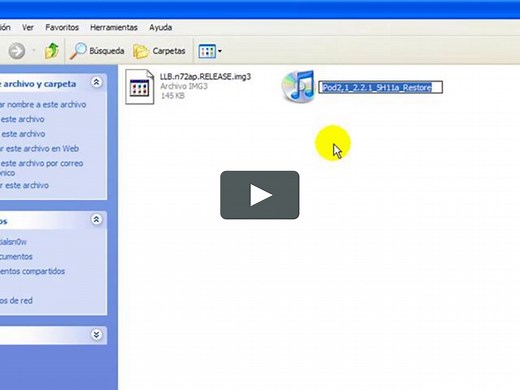Select the iTunes restore file icon
Image resolution: width=520 pixels, height=390 pixels.
pos(298,86)
